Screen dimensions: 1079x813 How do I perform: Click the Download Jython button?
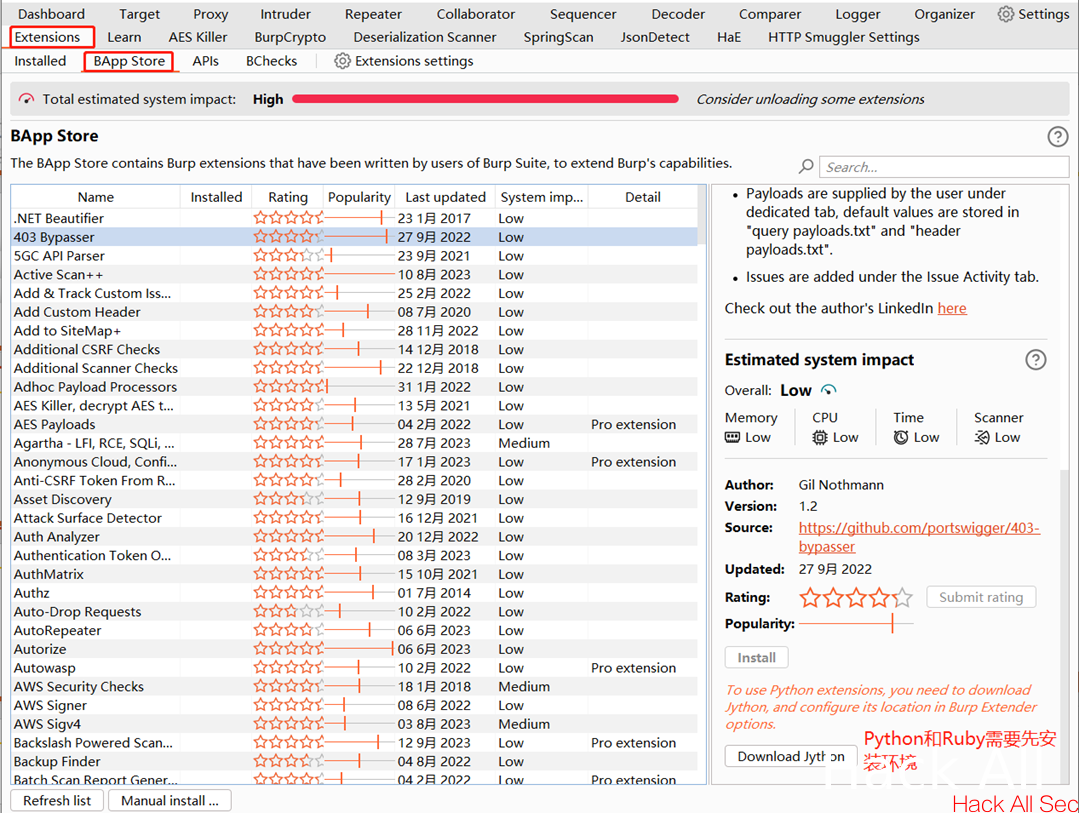pos(791,756)
